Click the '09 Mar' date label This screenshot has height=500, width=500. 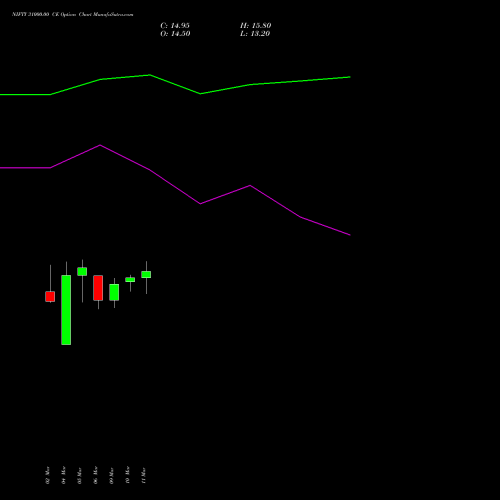click(112, 475)
